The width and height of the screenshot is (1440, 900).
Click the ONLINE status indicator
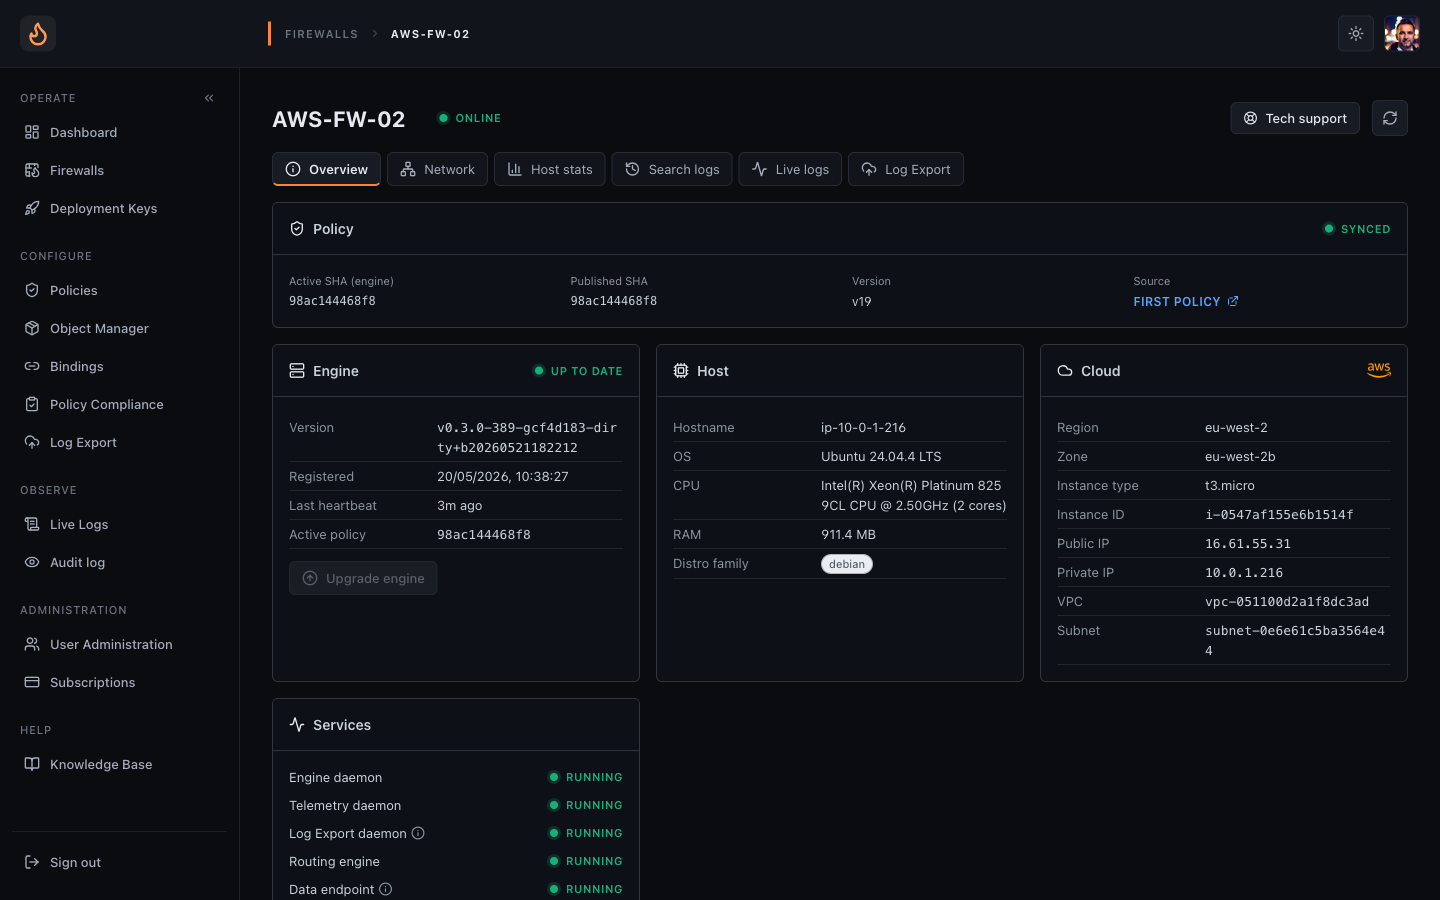click(x=469, y=118)
